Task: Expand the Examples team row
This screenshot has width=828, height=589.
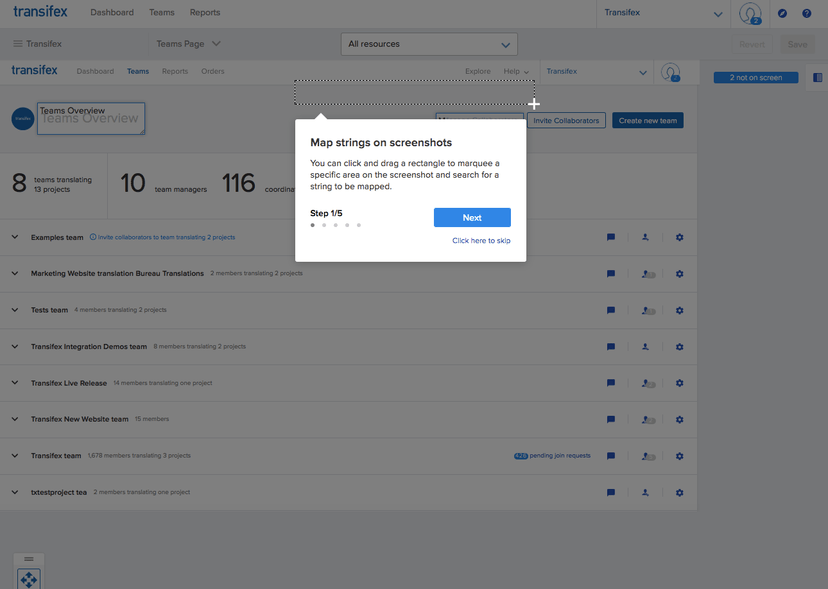Action: (15, 237)
